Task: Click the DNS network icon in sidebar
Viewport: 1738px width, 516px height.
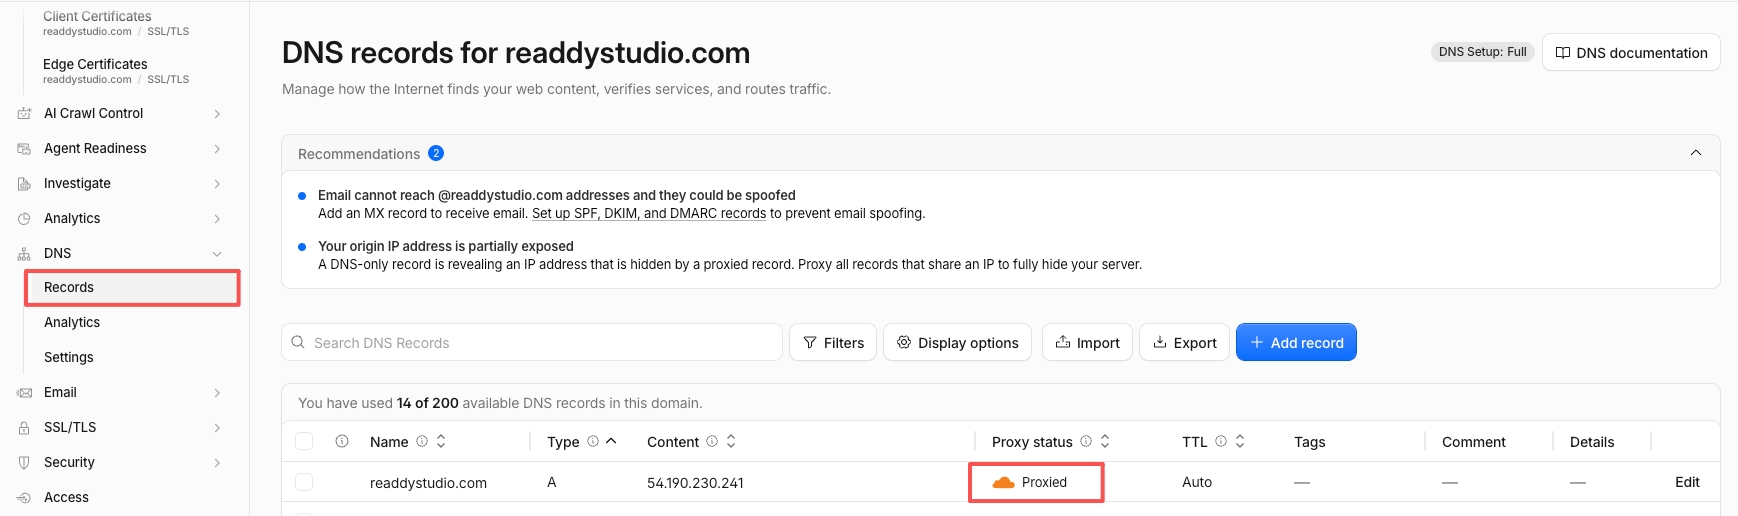Action: 24,254
